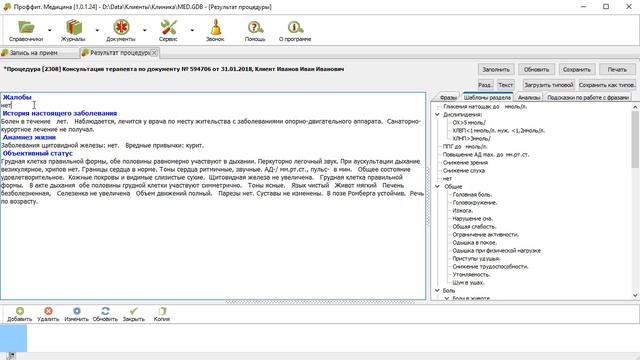Open the Помощь help icon
The image size is (640, 360).
coord(255,27)
